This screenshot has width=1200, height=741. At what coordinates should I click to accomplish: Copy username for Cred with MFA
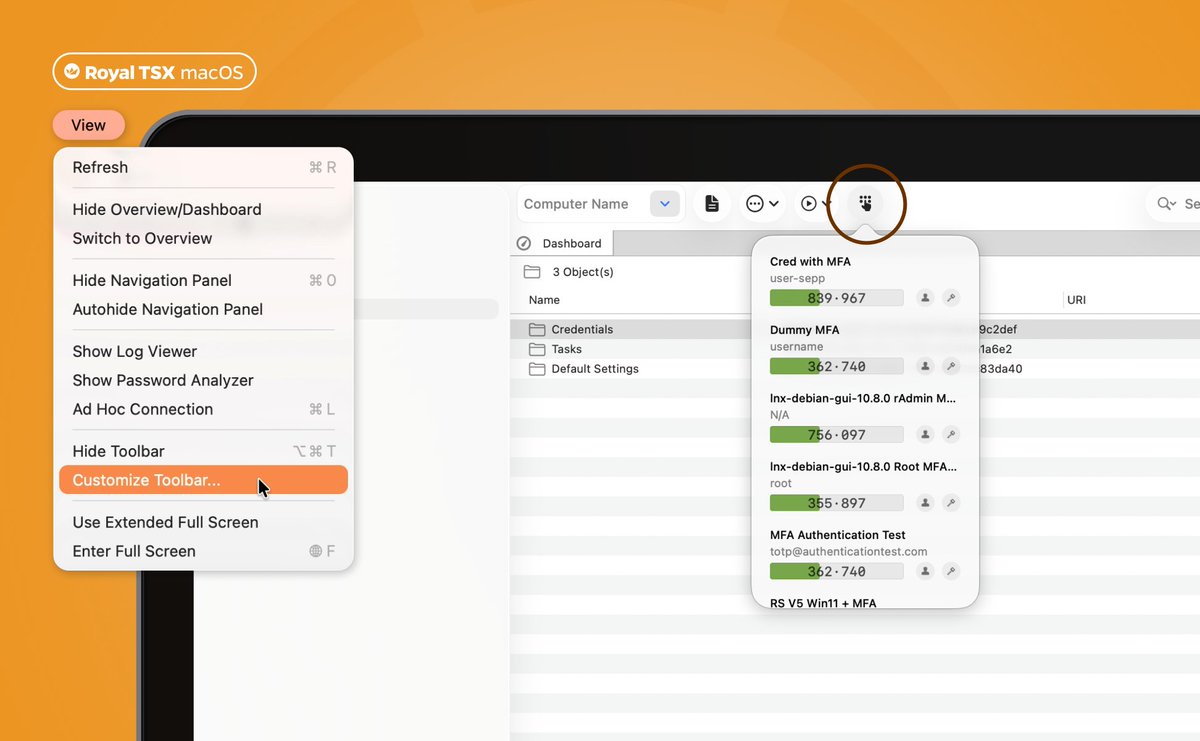tap(925, 298)
